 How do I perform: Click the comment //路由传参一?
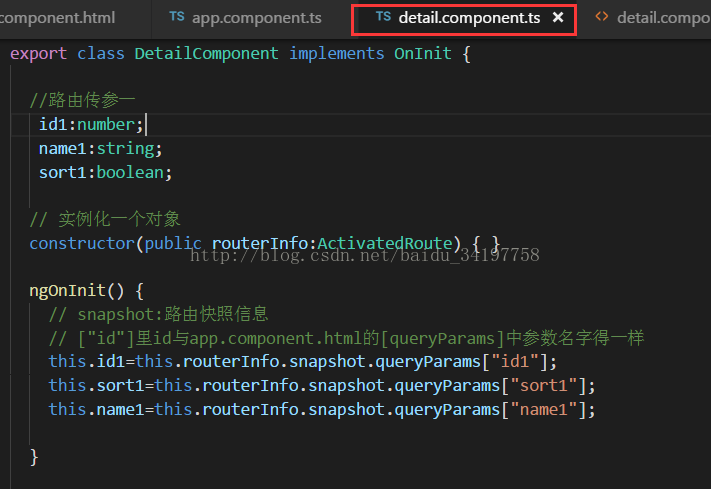(83, 100)
